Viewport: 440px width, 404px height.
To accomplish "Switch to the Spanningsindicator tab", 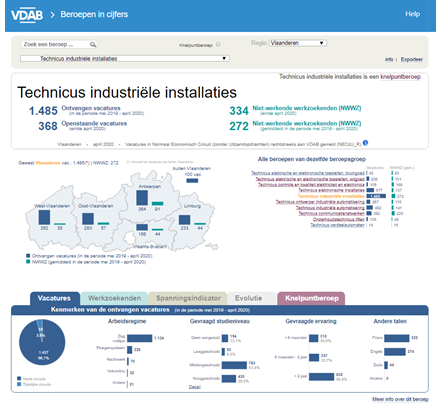I will 188,298.
